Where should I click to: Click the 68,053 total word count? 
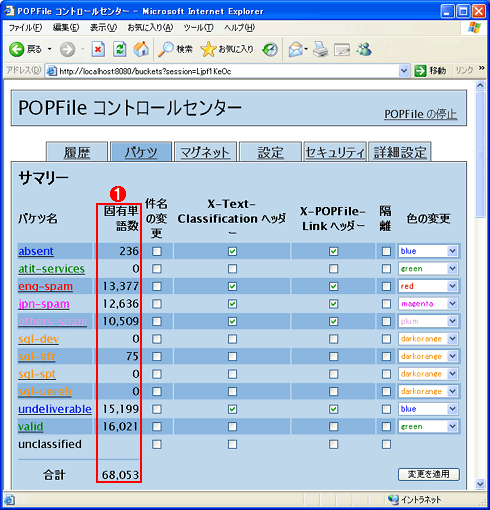pyautogui.click(x=120, y=475)
